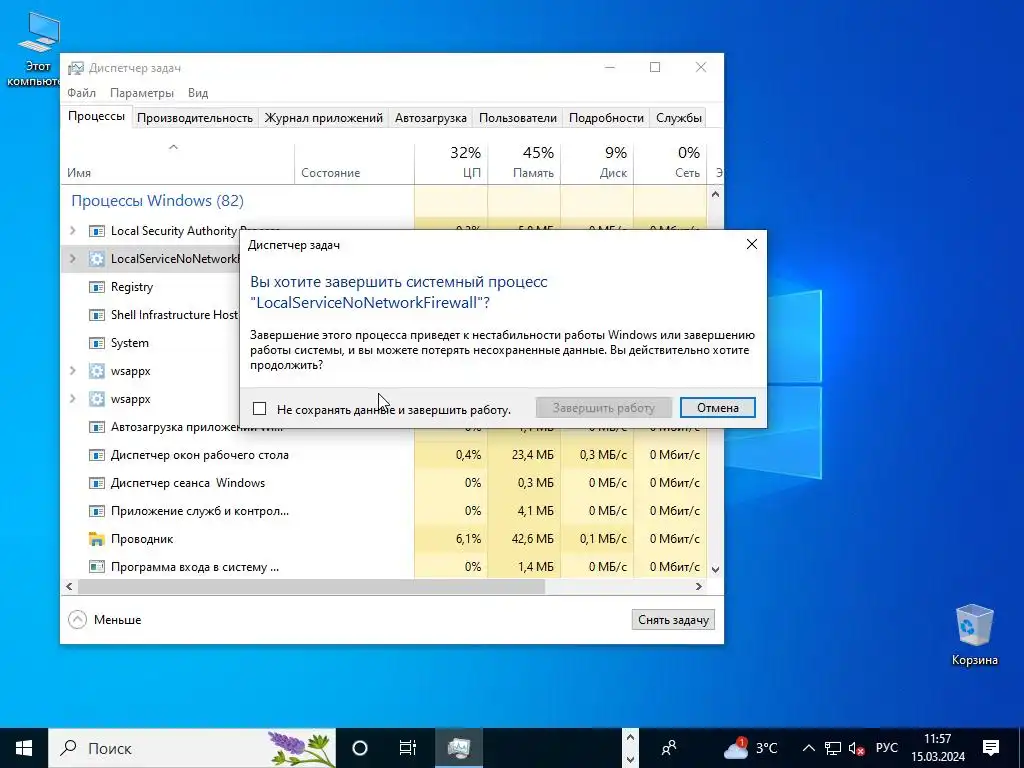Open the notification center icon
Image resolution: width=1024 pixels, height=768 pixels.
tap(991, 748)
